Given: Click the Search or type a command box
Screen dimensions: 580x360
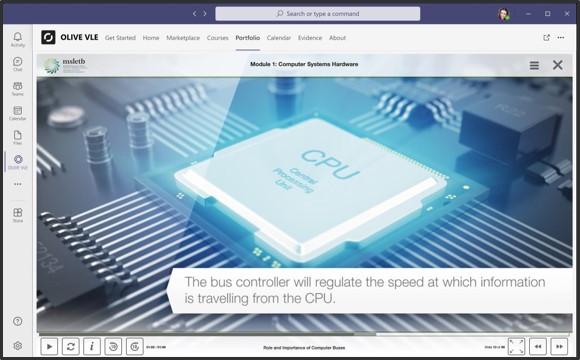Looking at the screenshot, I should 318,14.
